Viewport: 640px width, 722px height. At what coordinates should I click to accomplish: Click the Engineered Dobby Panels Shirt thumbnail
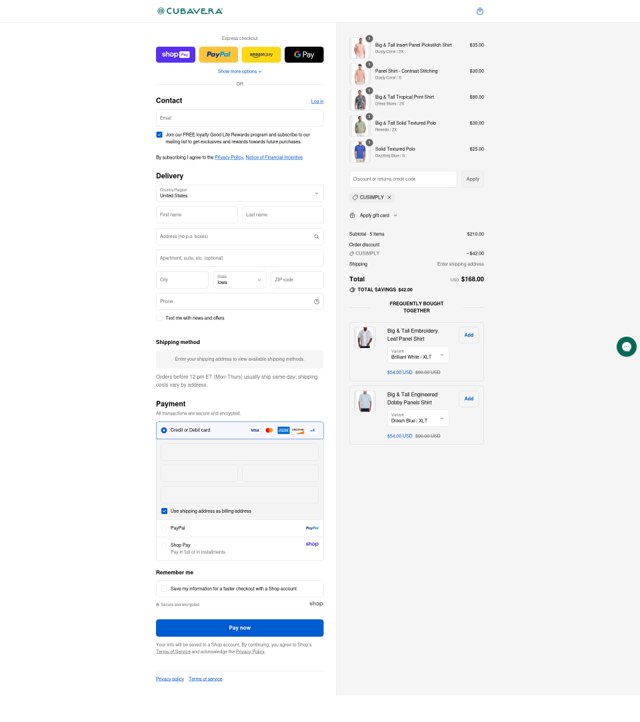pyautogui.click(x=365, y=401)
